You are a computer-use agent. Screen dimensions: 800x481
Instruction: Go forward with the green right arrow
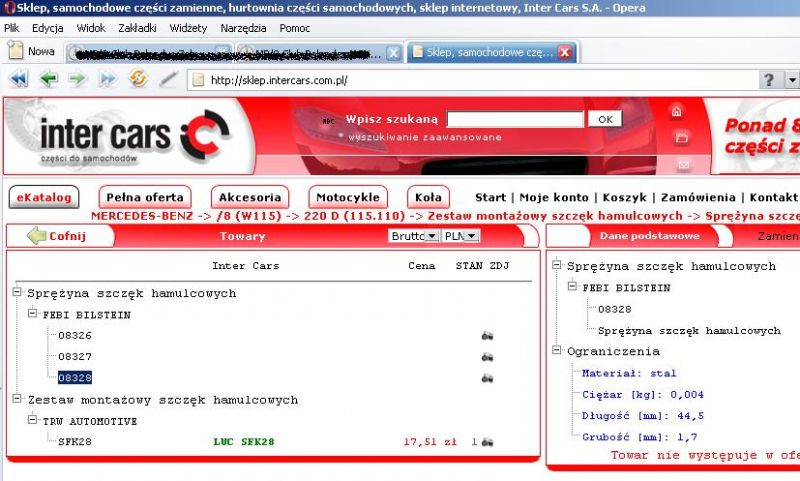pos(78,79)
